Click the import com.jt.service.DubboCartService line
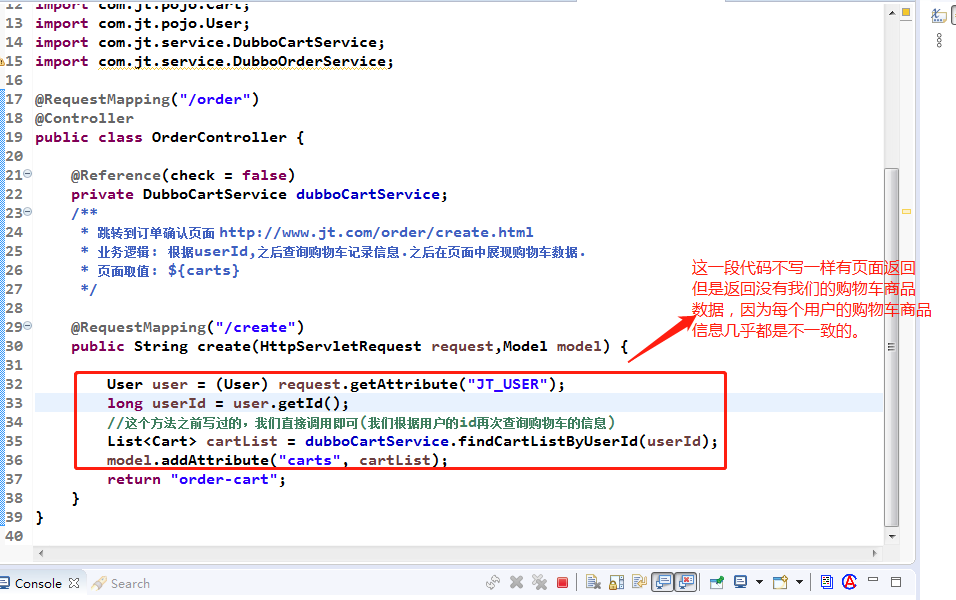This screenshot has height=600, width=956. [x=210, y=43]
